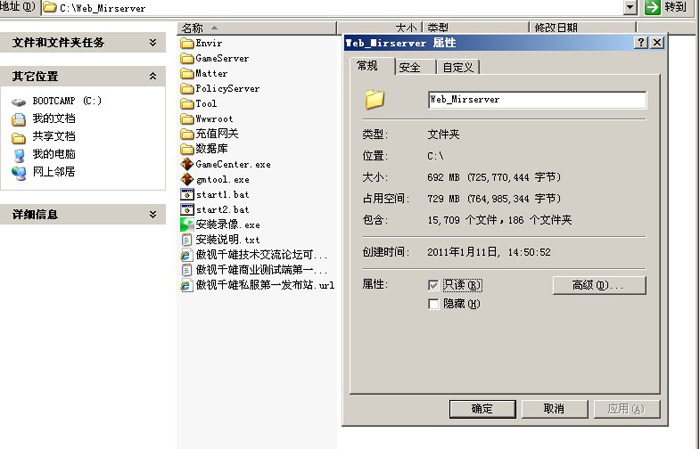Switch to the 自定义 tab
The height and width of the screenshot is (449, 700).
point(458,67)
